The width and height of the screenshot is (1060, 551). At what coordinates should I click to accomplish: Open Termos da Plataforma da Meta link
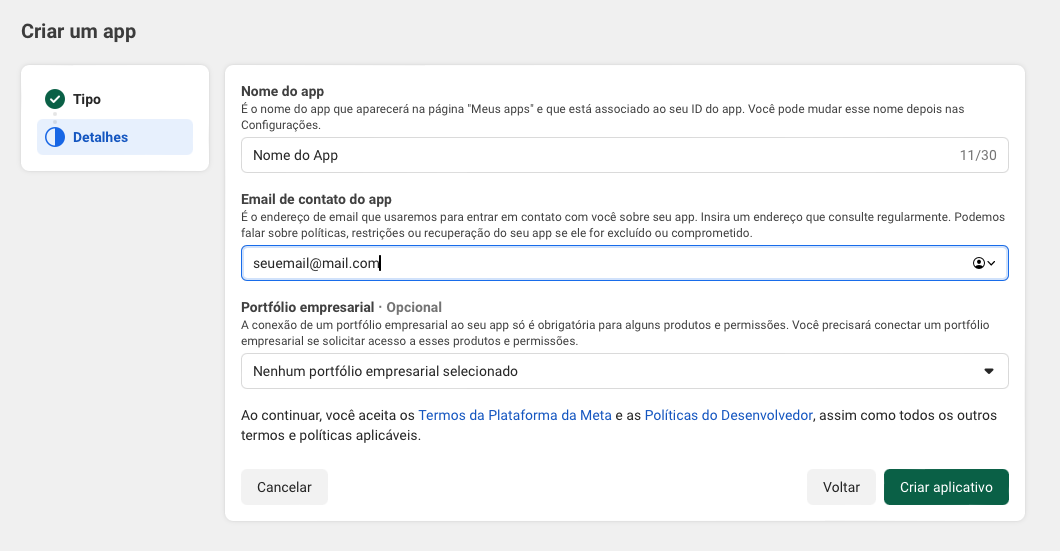tap(514, 415)
